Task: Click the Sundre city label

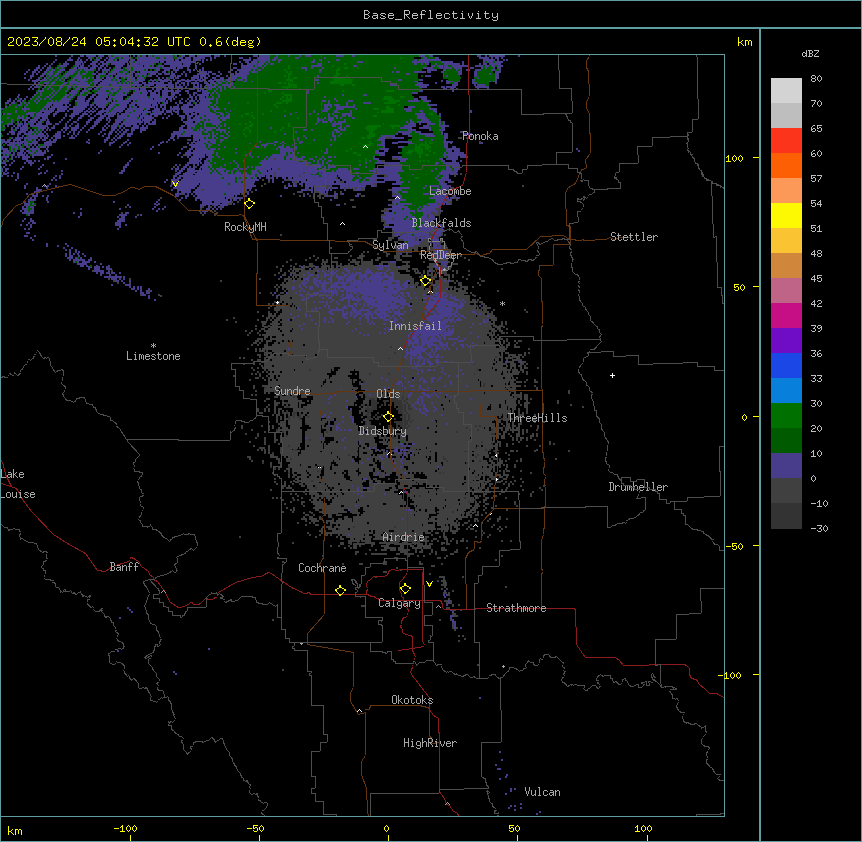Action: (x=292, y=391)
